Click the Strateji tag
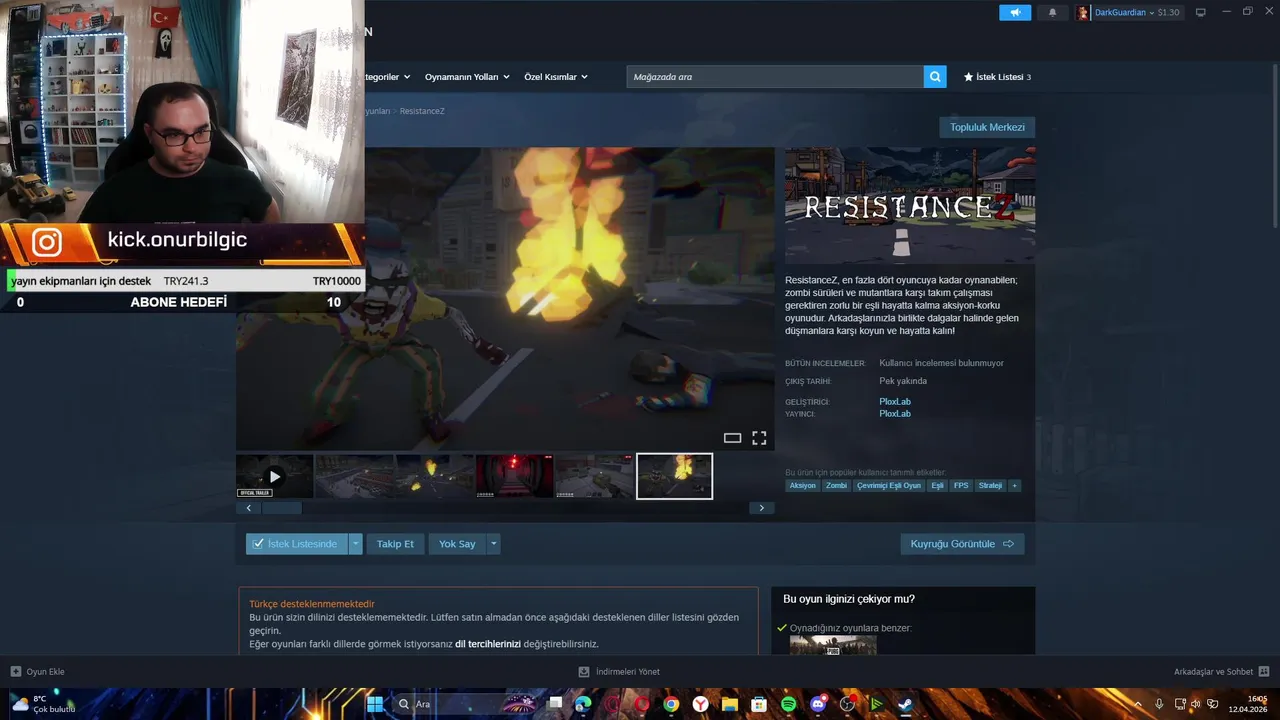1280x720 pixels. (990, 486)
